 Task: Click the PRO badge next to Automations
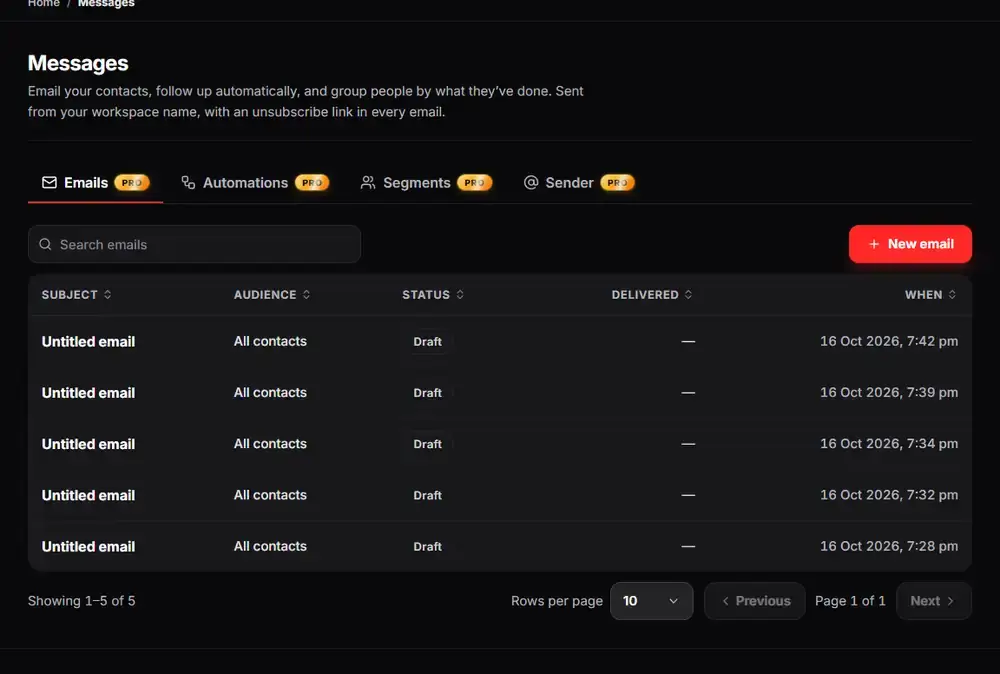coord(312,183)
